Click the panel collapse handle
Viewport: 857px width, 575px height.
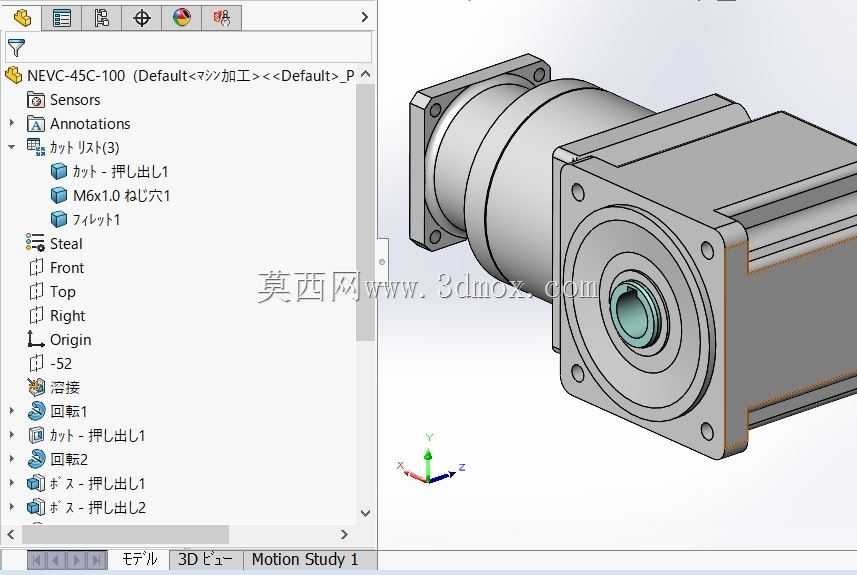point(383,262)
